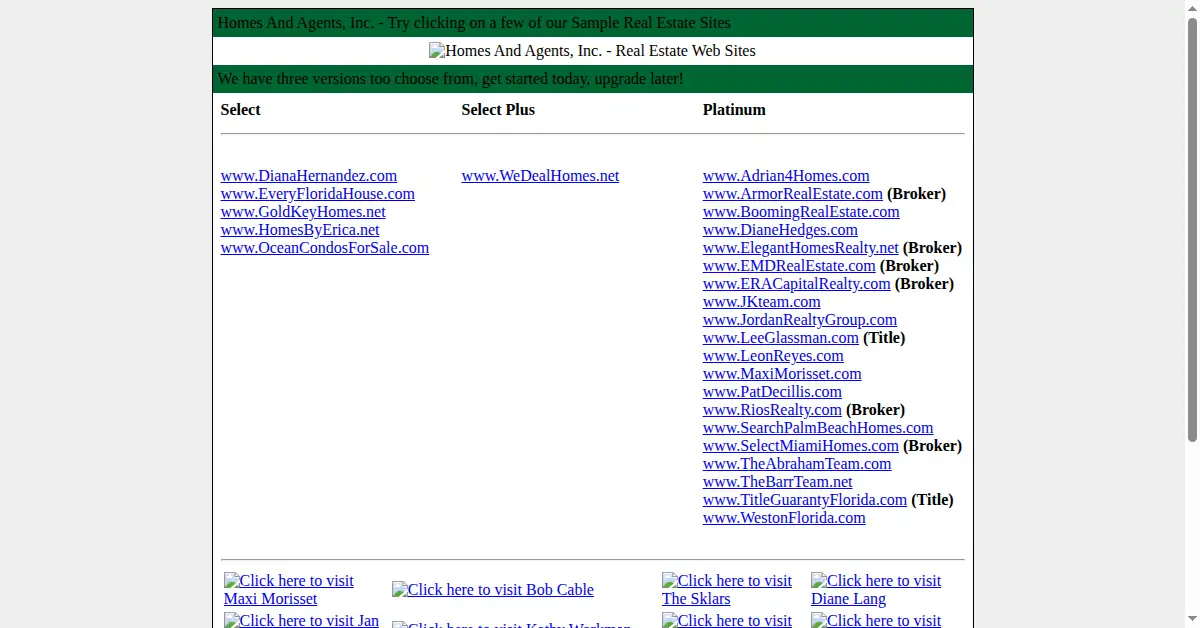Click the Homes And Agents logo image
Screen dimensions: 1200x628
point(592,51)
